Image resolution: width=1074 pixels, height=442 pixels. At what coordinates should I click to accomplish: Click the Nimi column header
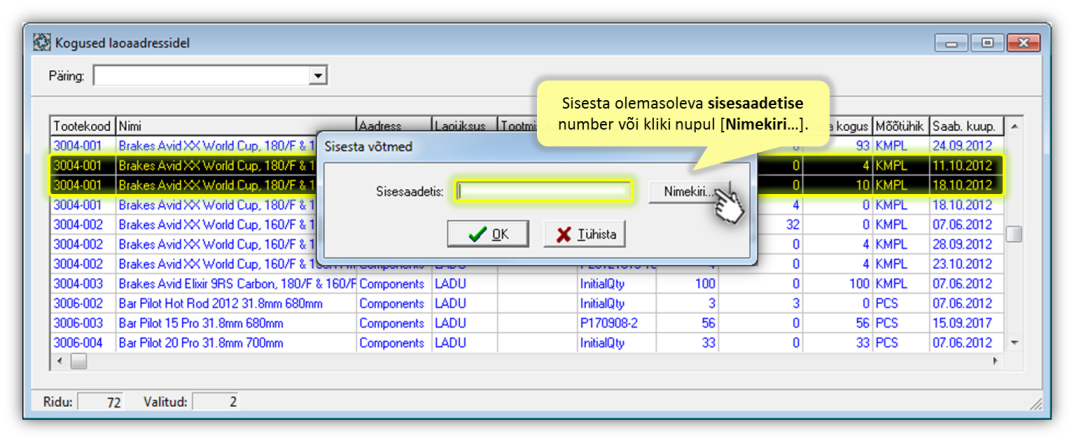tap(235, 127)
